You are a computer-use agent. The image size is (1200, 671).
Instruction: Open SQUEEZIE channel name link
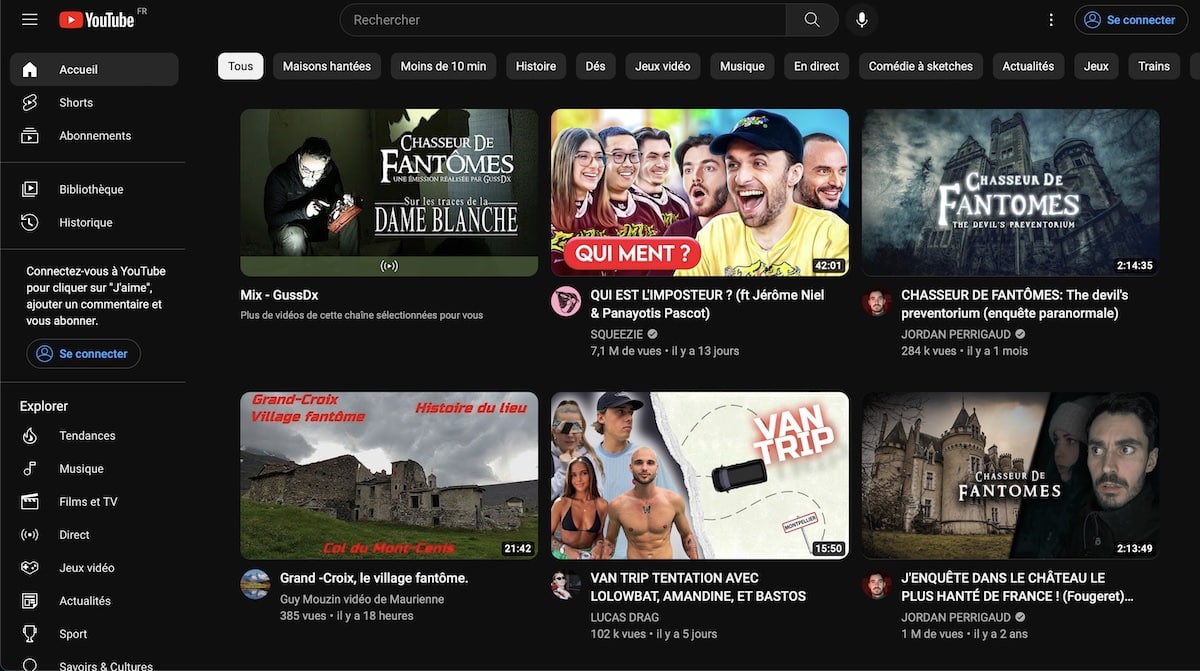616,334
